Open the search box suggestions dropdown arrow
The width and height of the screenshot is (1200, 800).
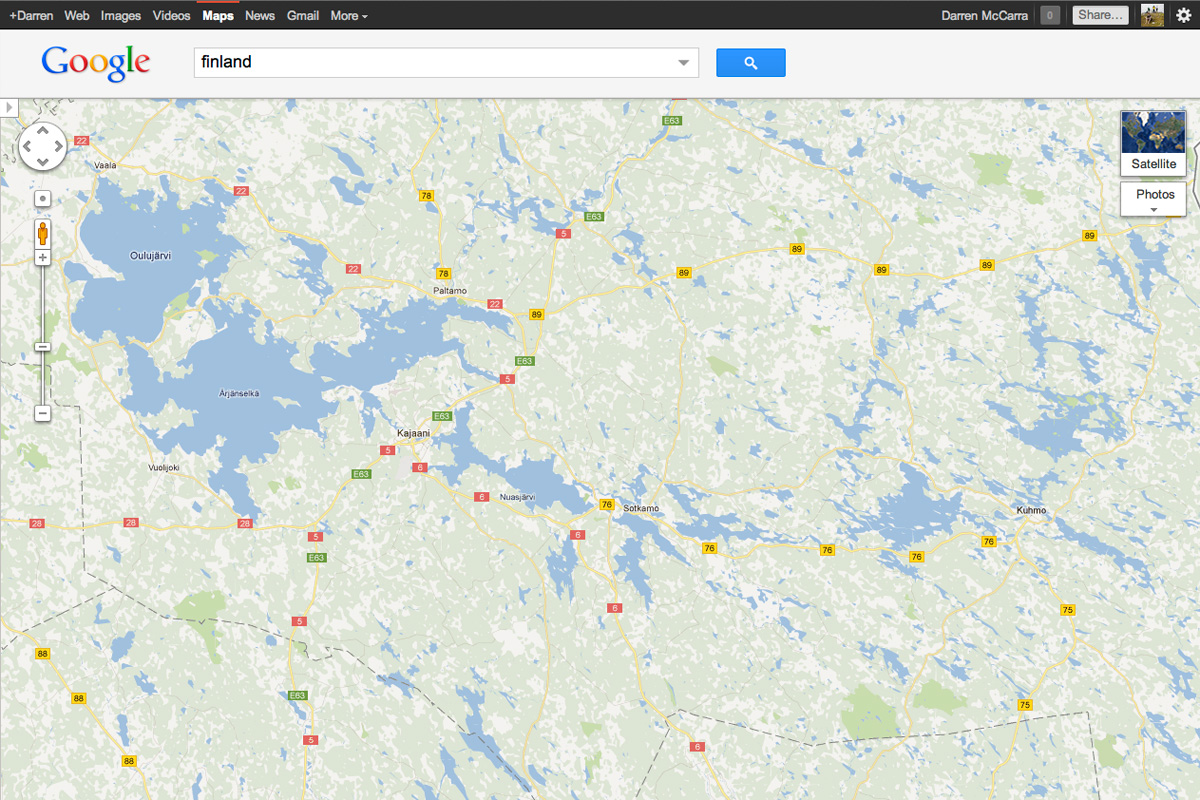click(683, 62)
